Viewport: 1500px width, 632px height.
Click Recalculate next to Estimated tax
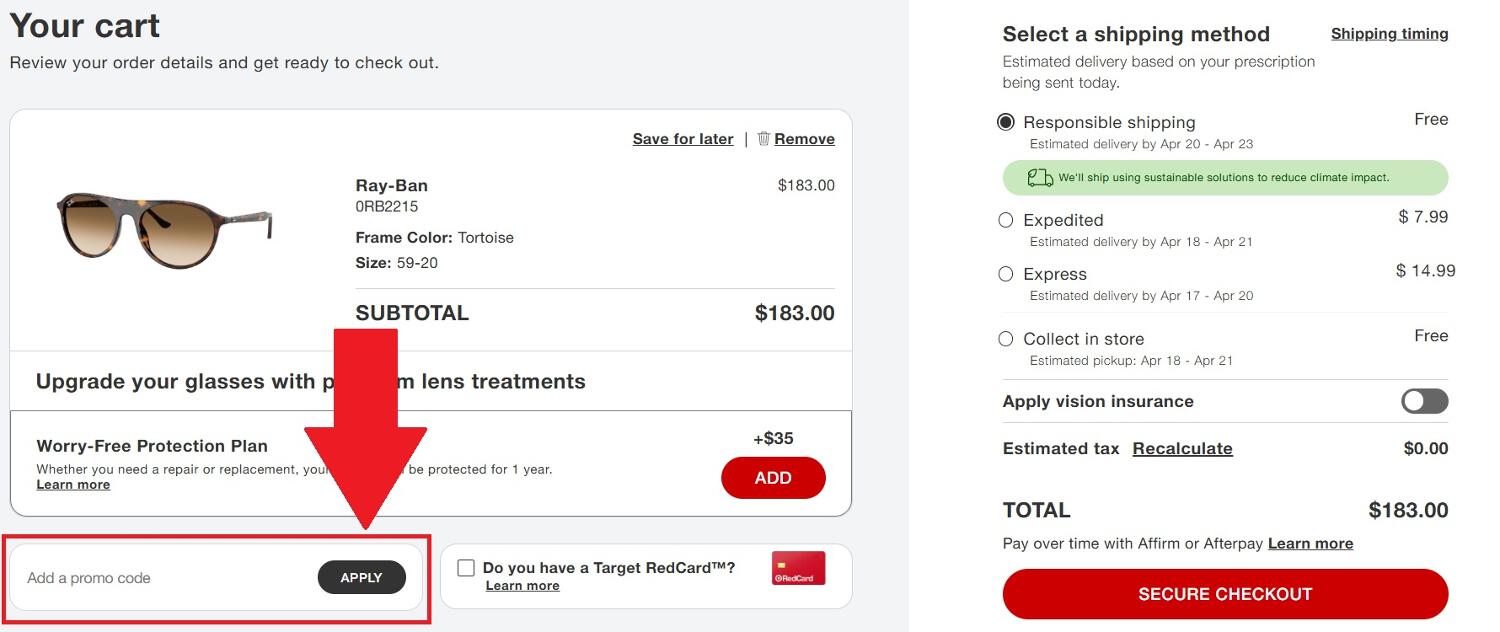pos(1182,448)
